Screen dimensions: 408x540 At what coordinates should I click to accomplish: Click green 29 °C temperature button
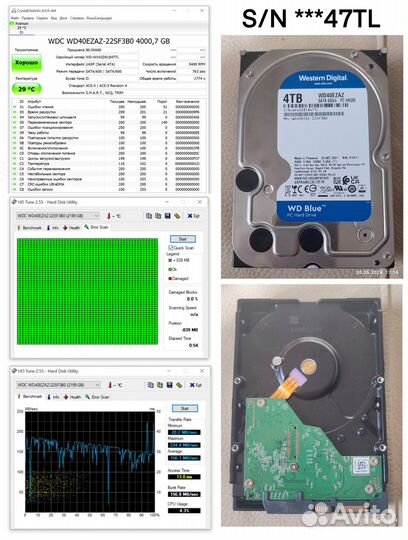point(27,89)
